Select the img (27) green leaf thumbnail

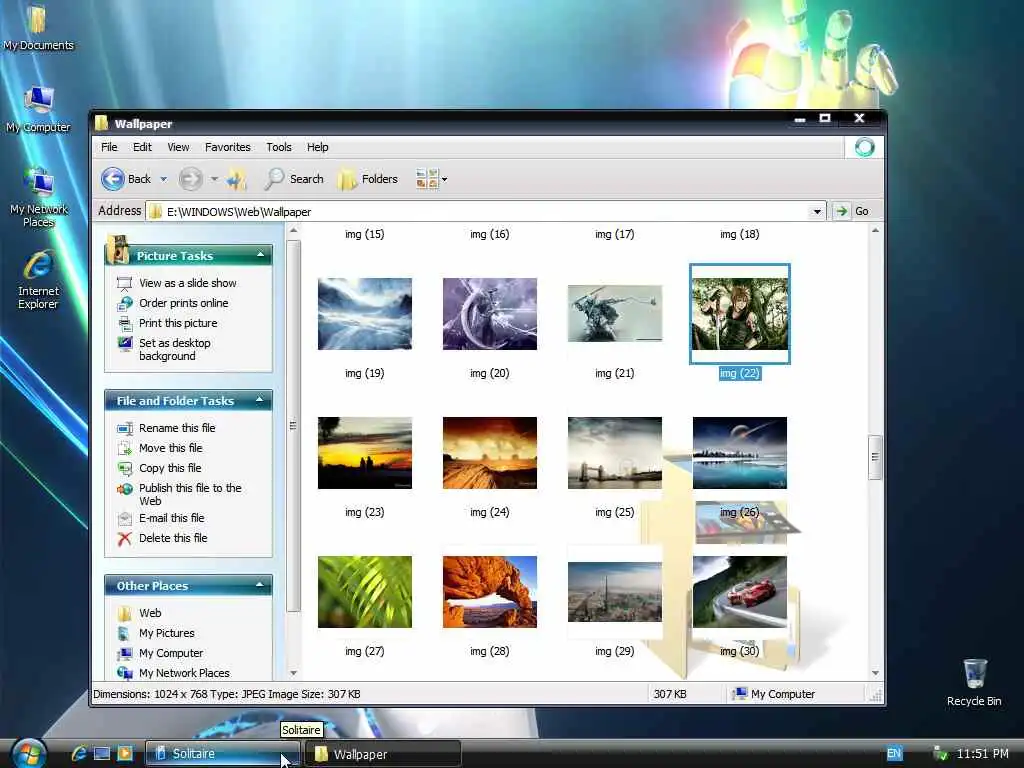click(364, 592)
